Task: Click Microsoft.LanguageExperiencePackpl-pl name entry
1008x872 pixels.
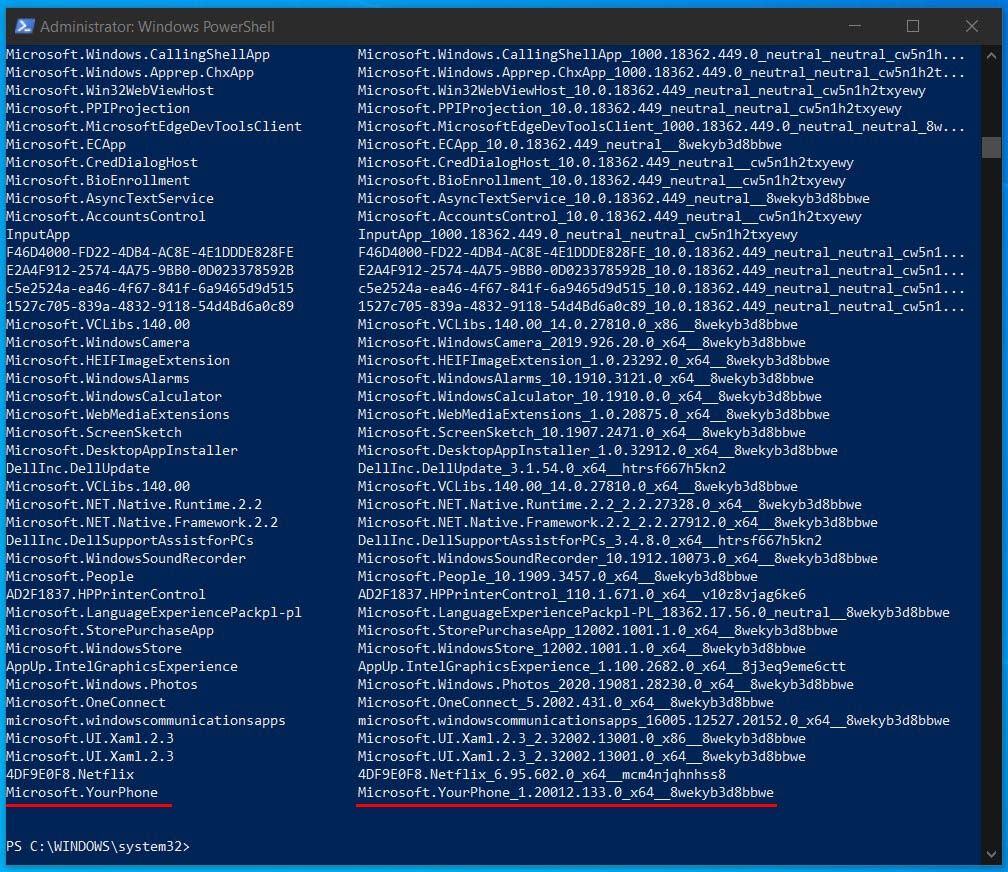Action: coord(154,612)
